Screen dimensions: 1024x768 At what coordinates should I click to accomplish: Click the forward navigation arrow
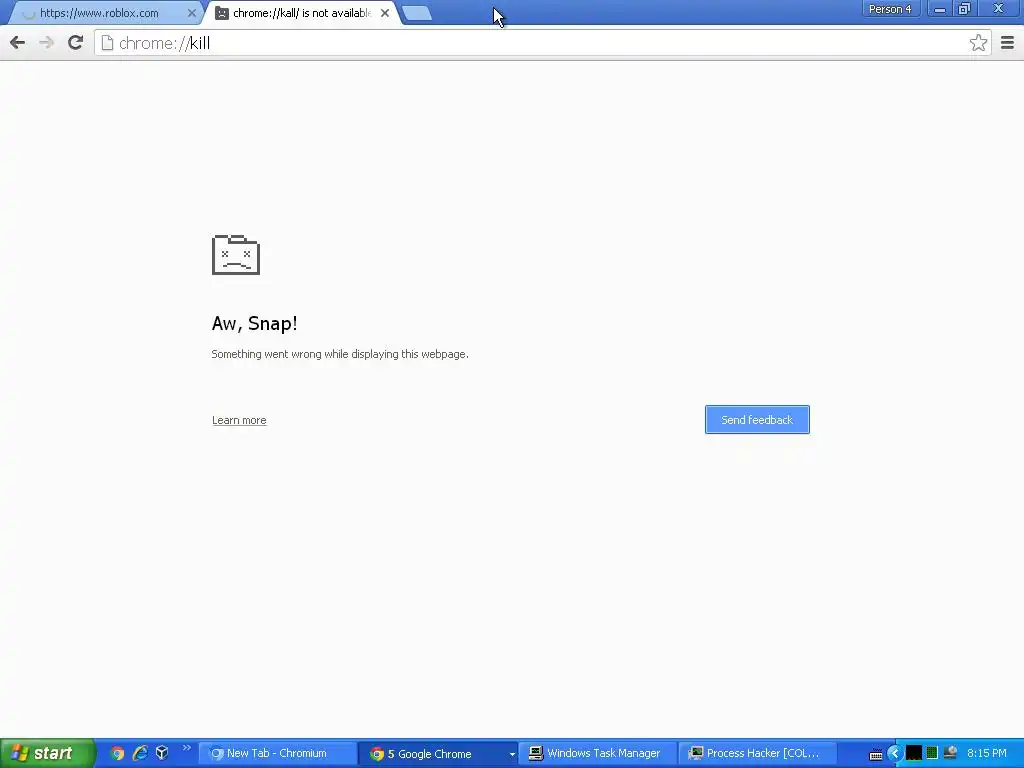(46, 43)
